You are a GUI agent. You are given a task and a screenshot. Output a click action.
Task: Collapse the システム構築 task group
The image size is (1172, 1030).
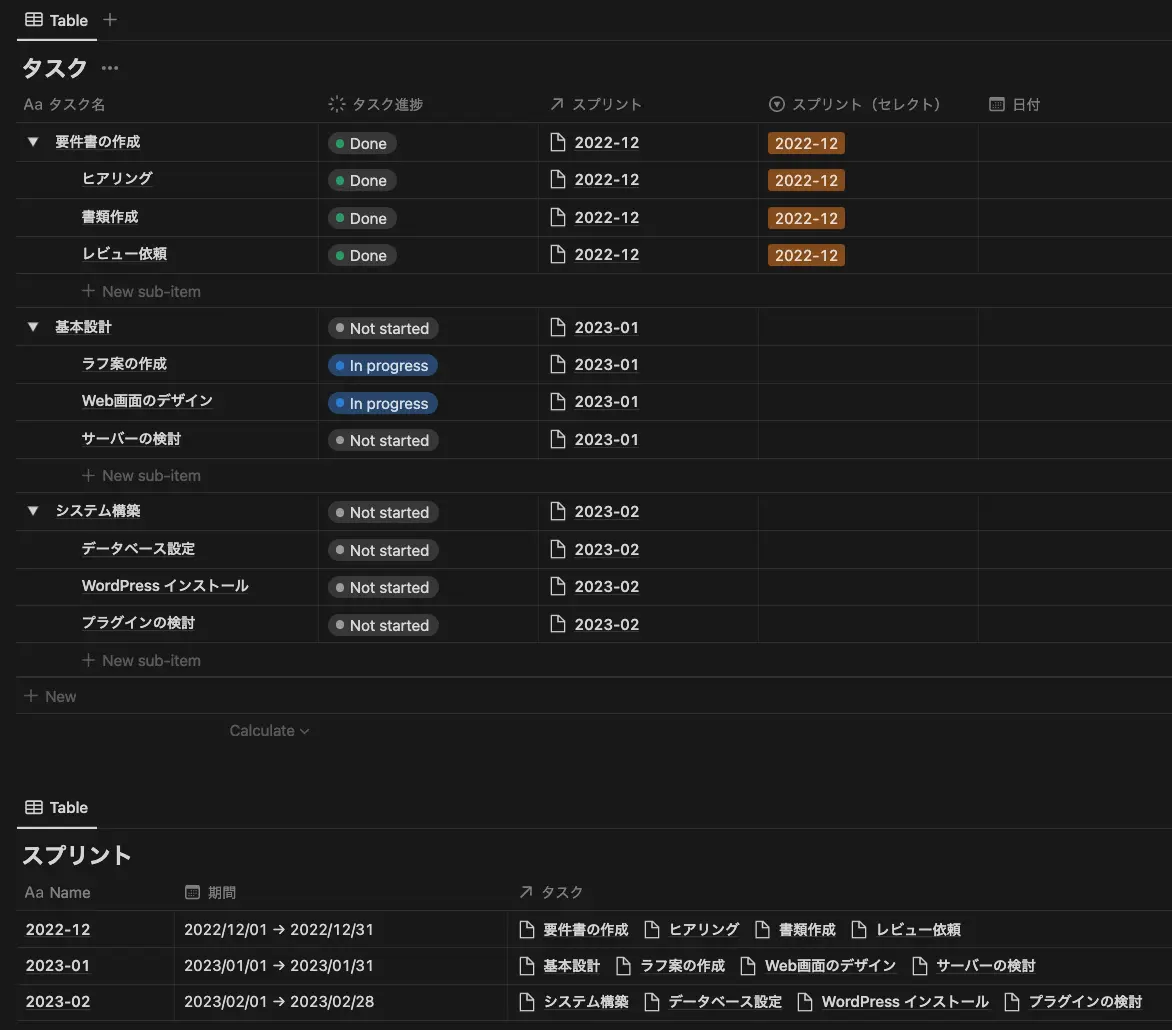tap(33, 511)
